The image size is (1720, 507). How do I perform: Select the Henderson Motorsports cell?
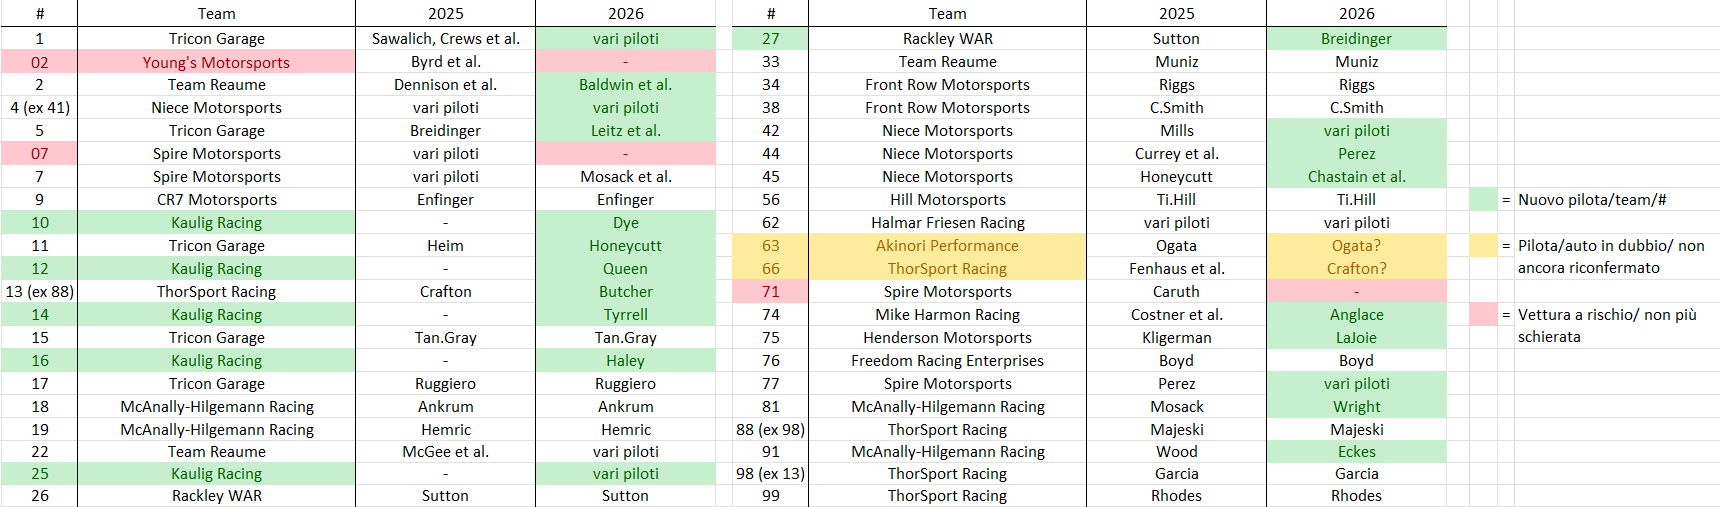[x=947, y=338]
